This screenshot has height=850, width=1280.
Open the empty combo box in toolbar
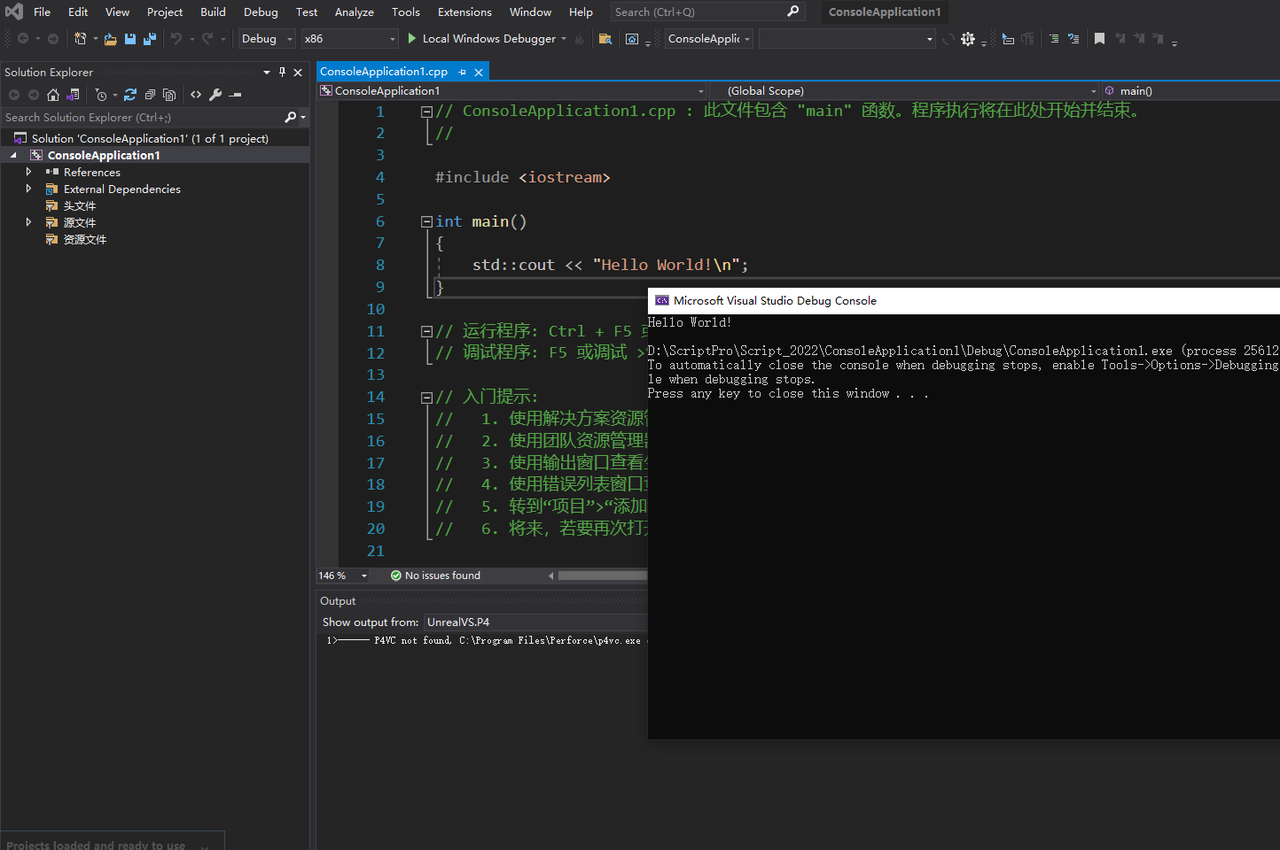(847, 39)
